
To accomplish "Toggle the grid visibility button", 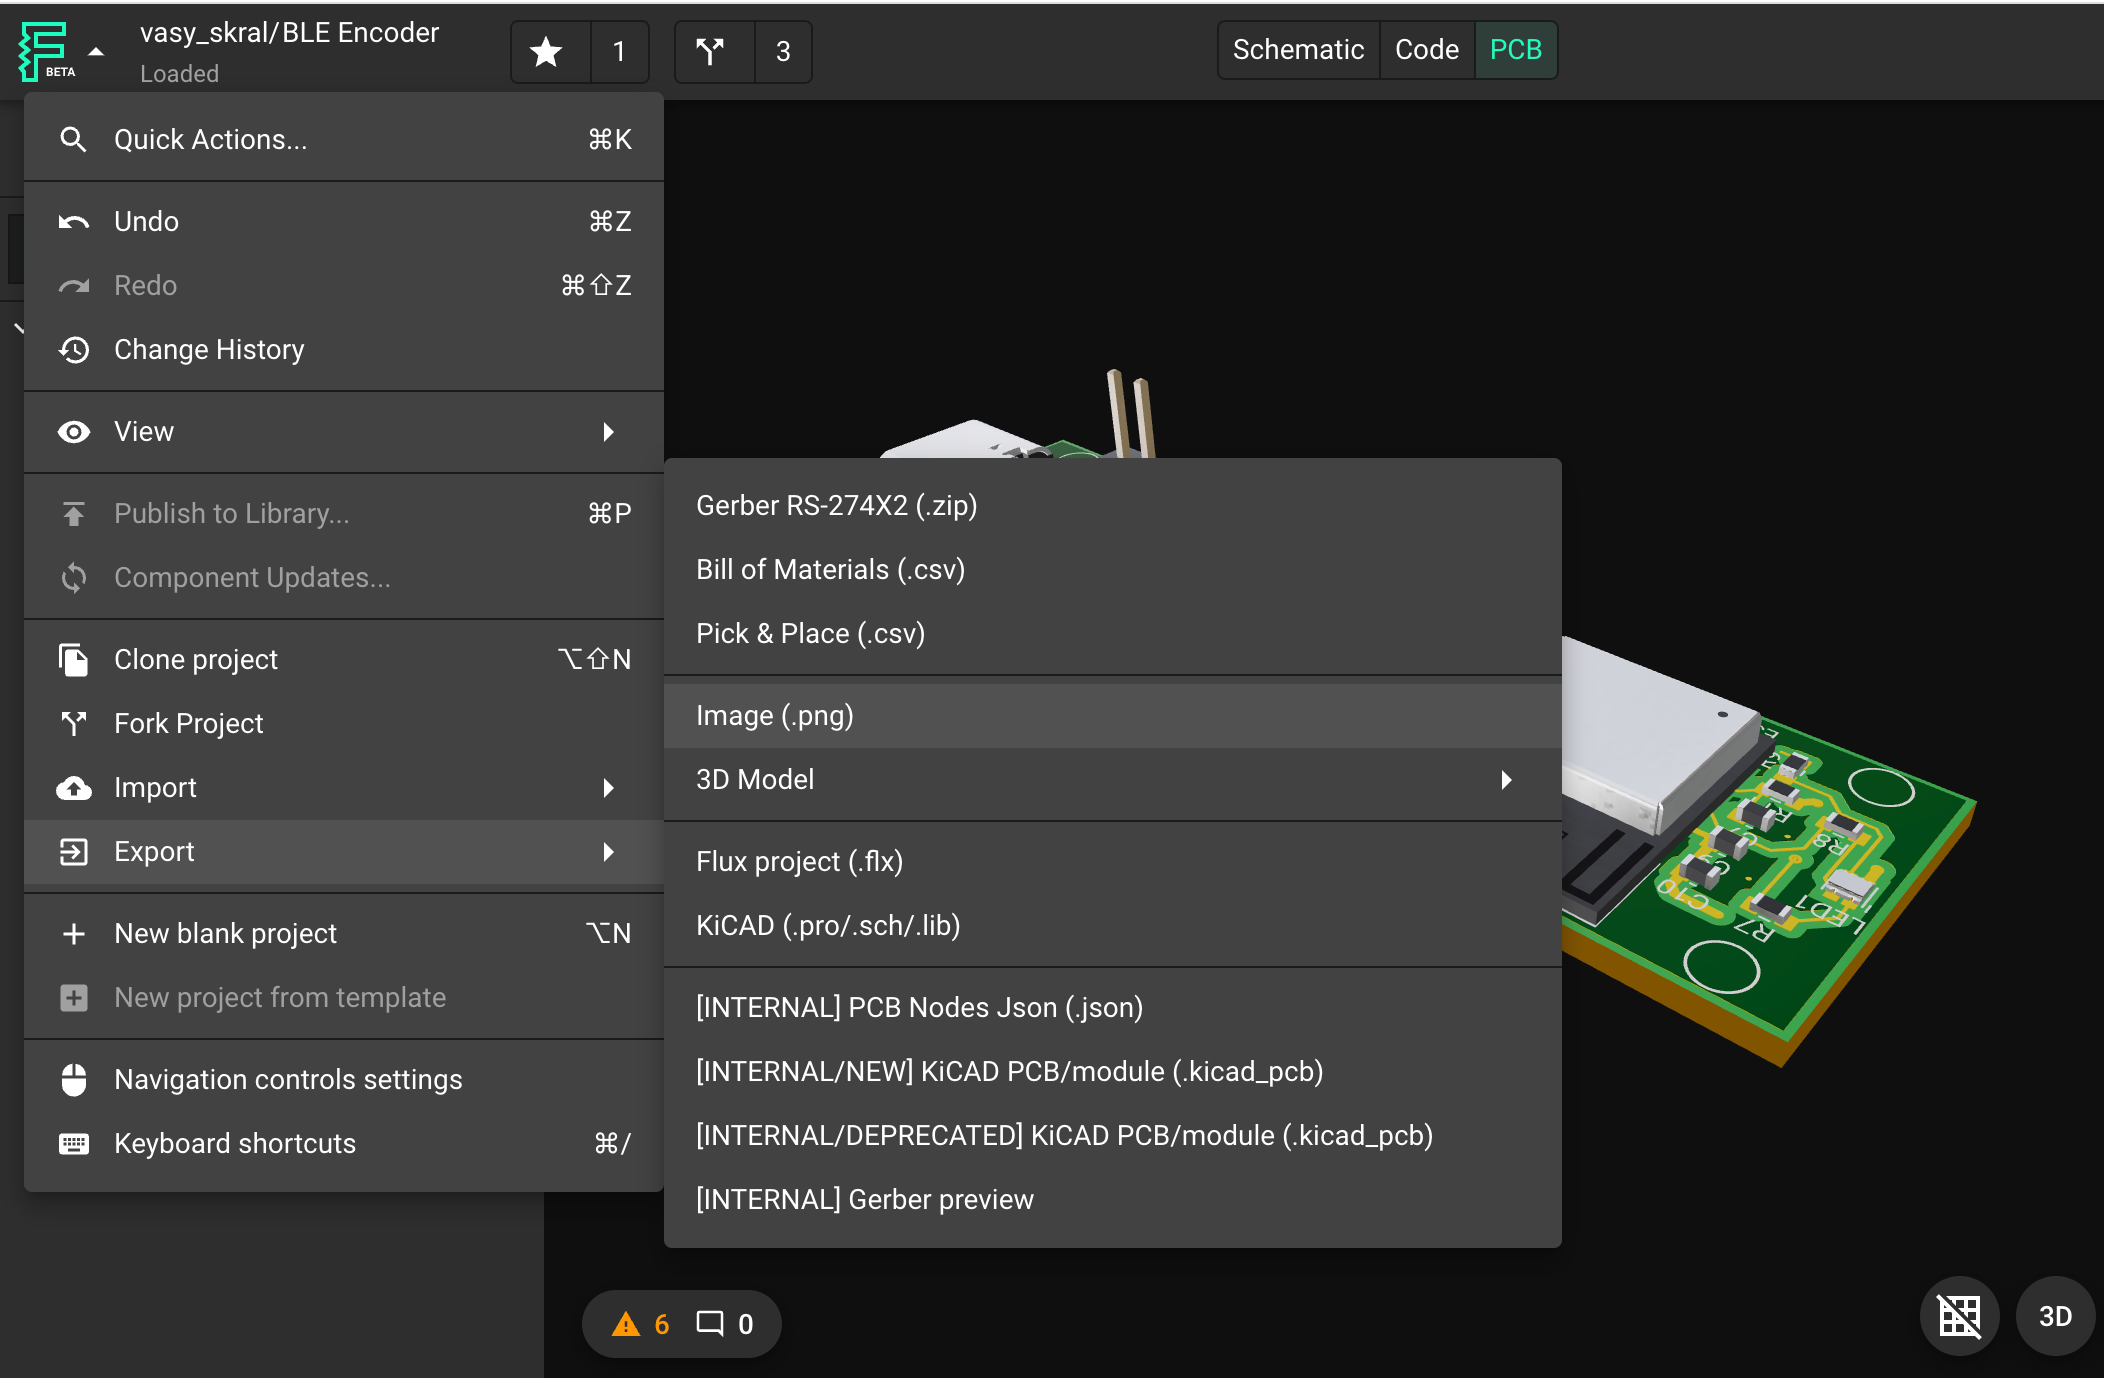I will [x=1959, y=1316].
